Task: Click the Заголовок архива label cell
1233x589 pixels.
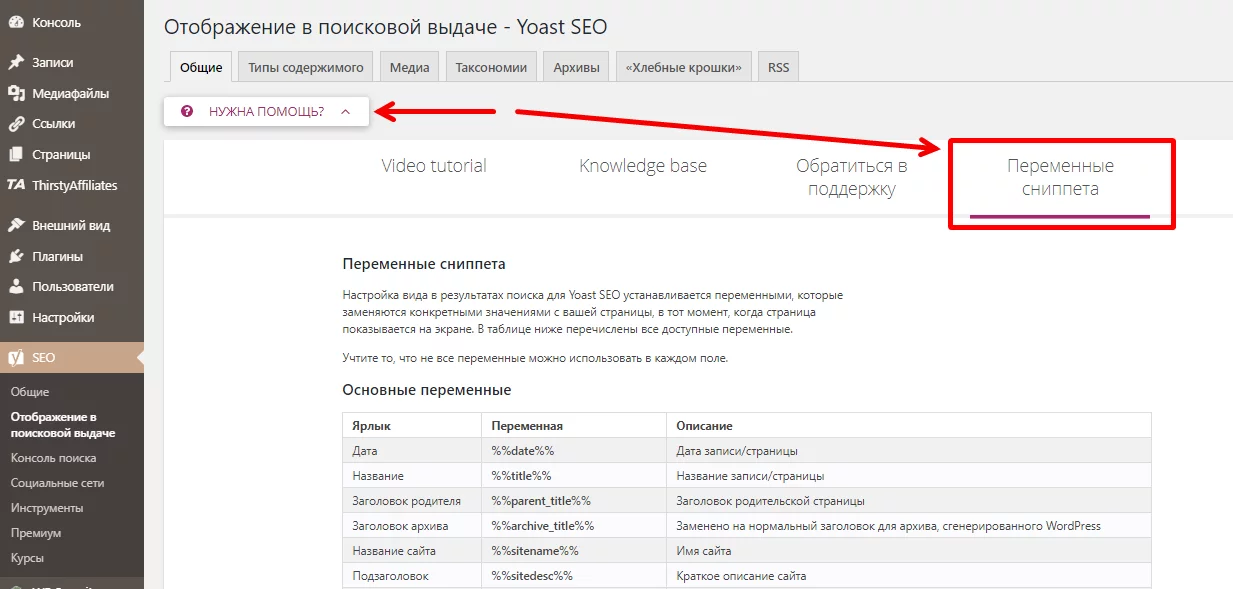Action: [411, 526]
